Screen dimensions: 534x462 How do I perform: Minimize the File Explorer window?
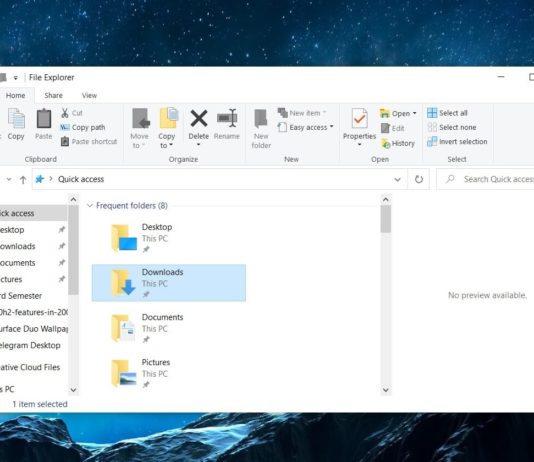pos(501,77)
